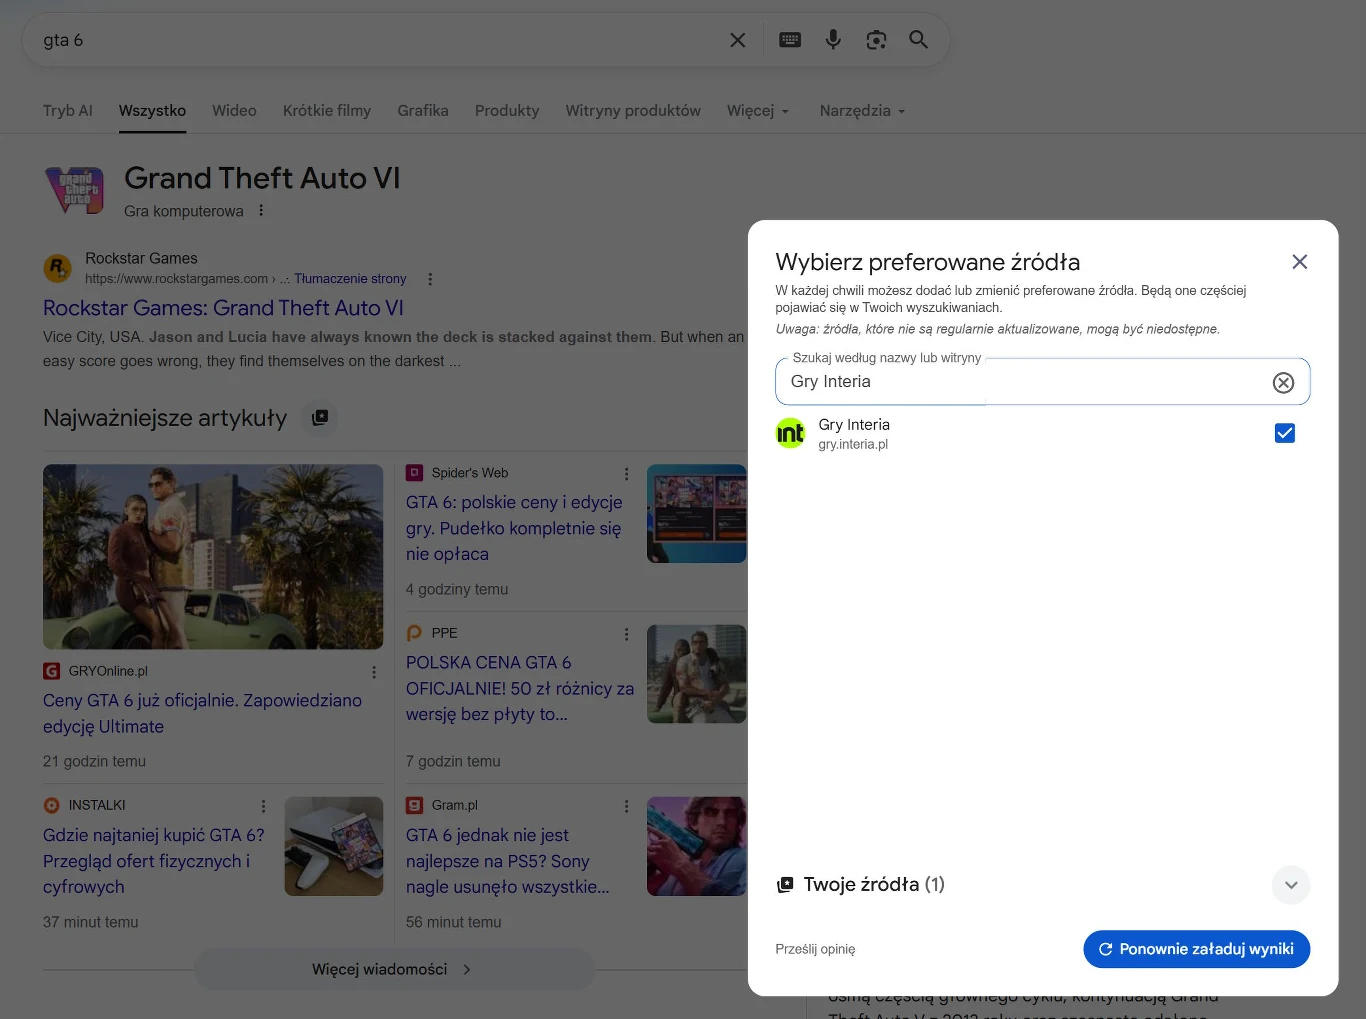
Task: Click the gry.interia.pl domain text
Action: click(853, 445)
